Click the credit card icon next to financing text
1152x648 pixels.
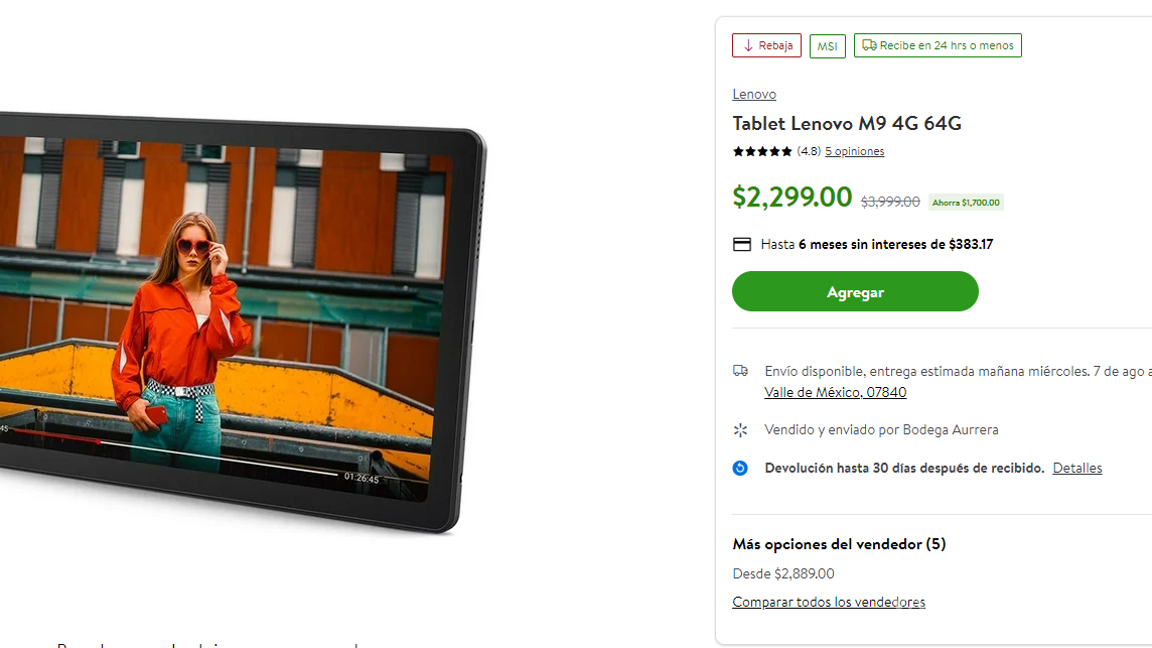[x=741, y=243]
